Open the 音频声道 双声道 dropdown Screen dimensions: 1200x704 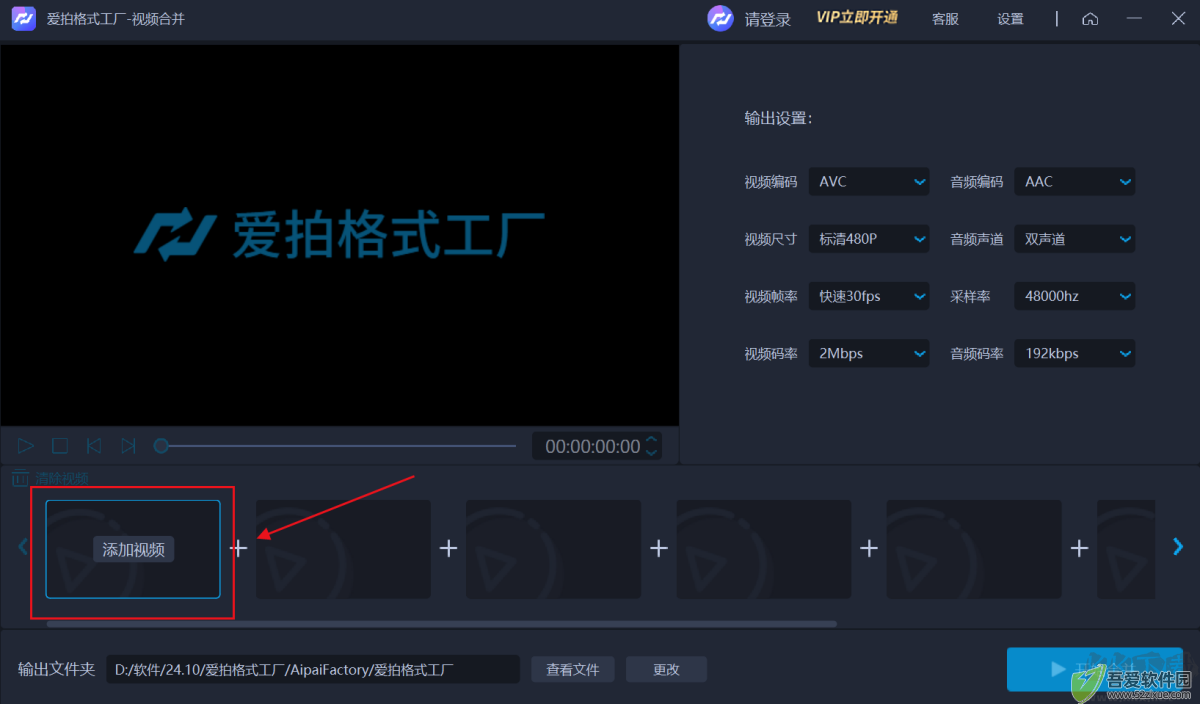[x=1075, y=239]
